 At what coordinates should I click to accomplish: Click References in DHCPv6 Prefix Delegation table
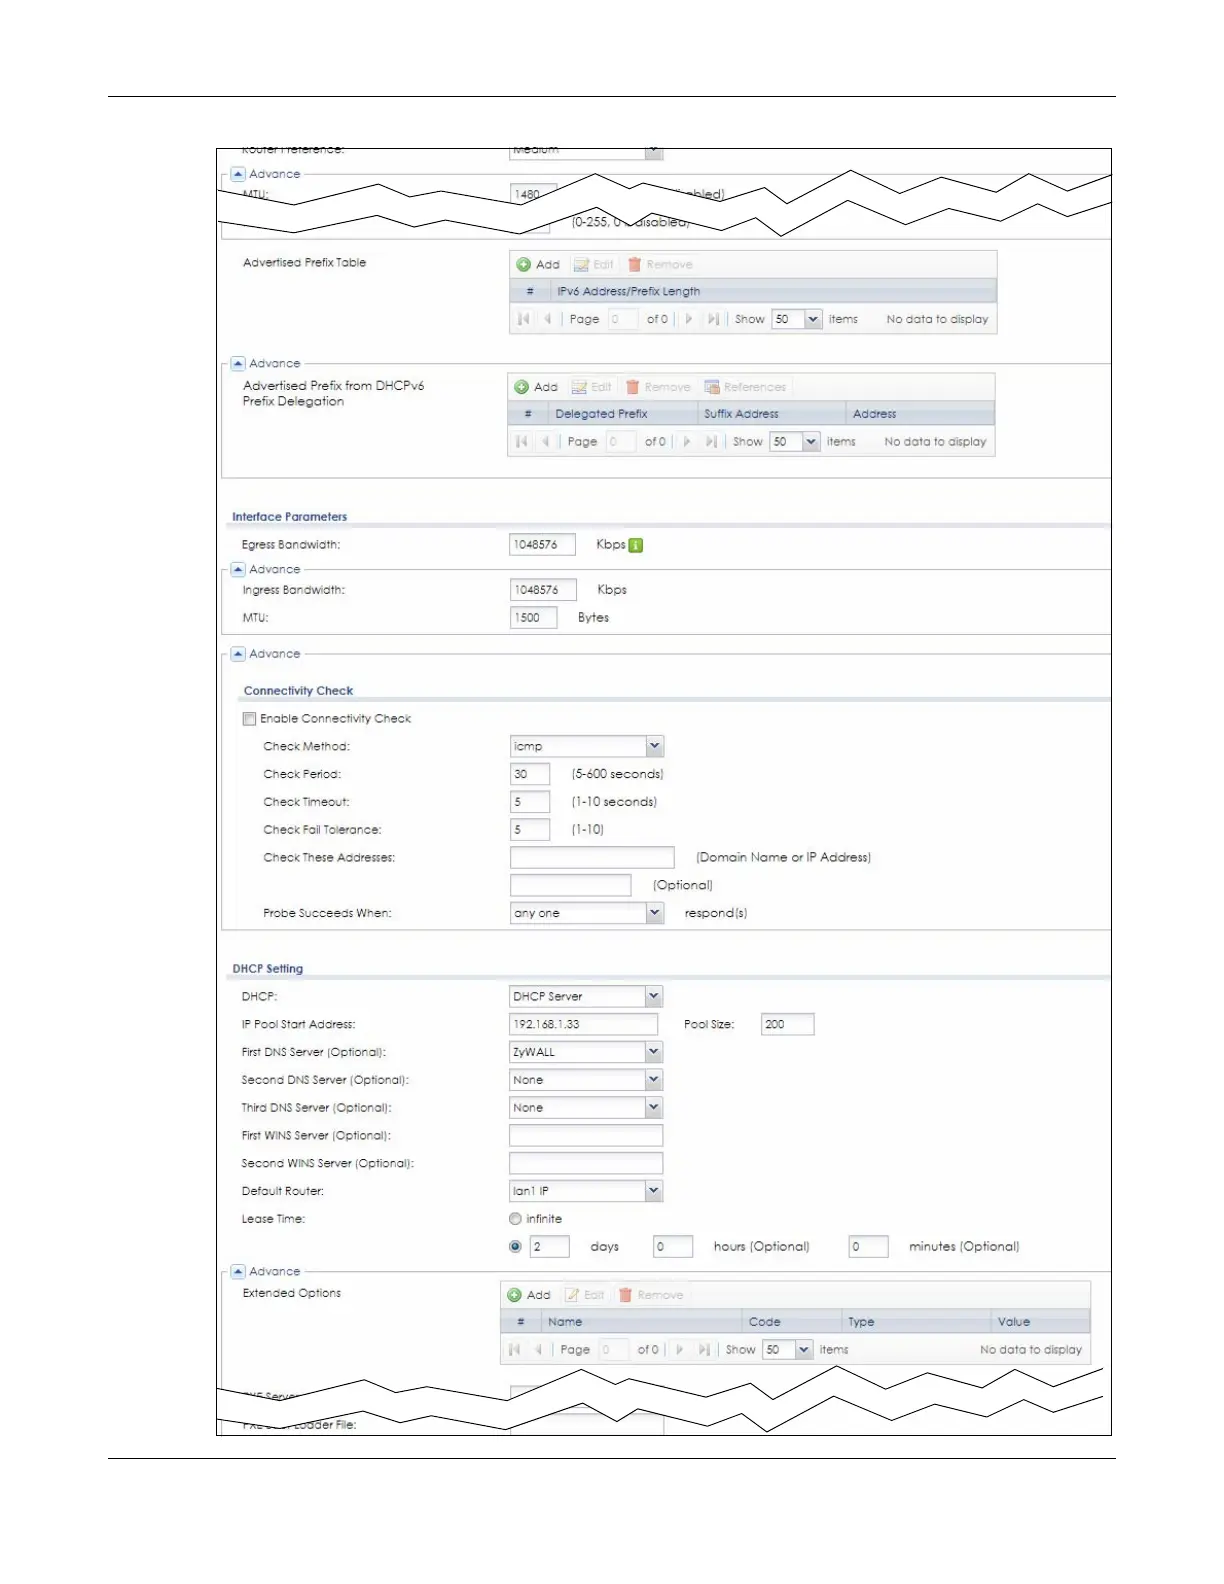pos(745,387)
